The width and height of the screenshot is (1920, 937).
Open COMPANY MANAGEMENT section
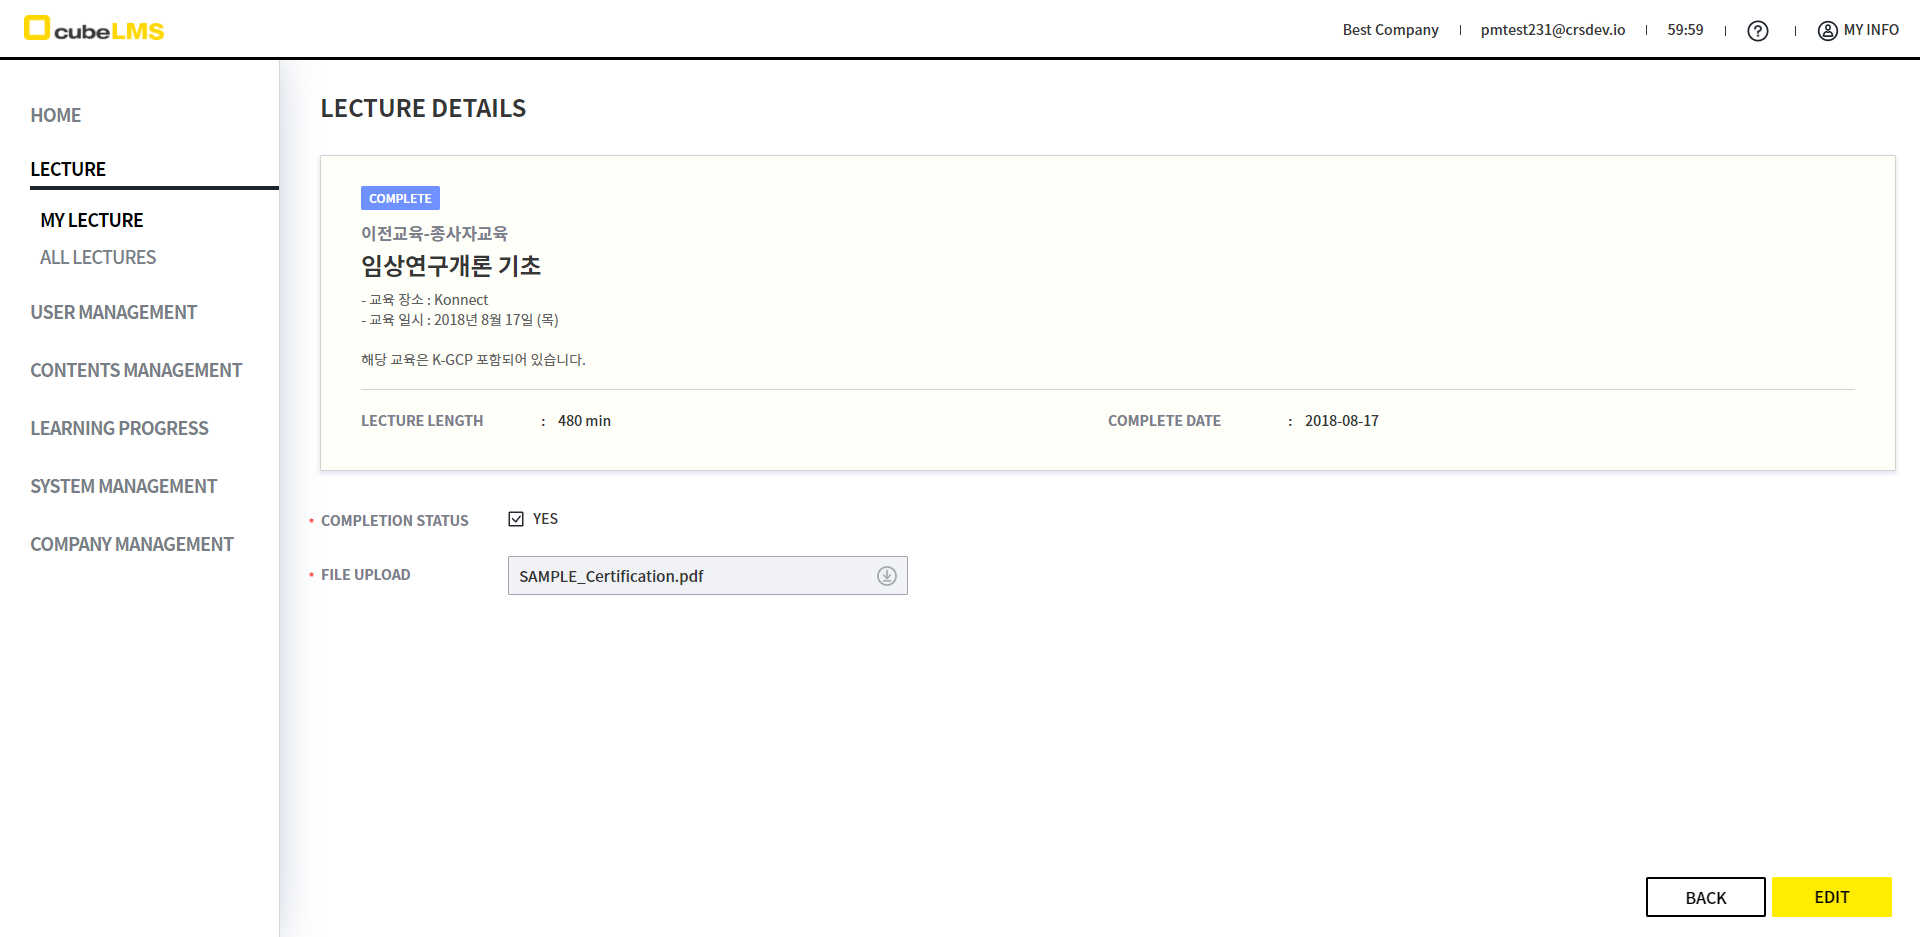132,544
